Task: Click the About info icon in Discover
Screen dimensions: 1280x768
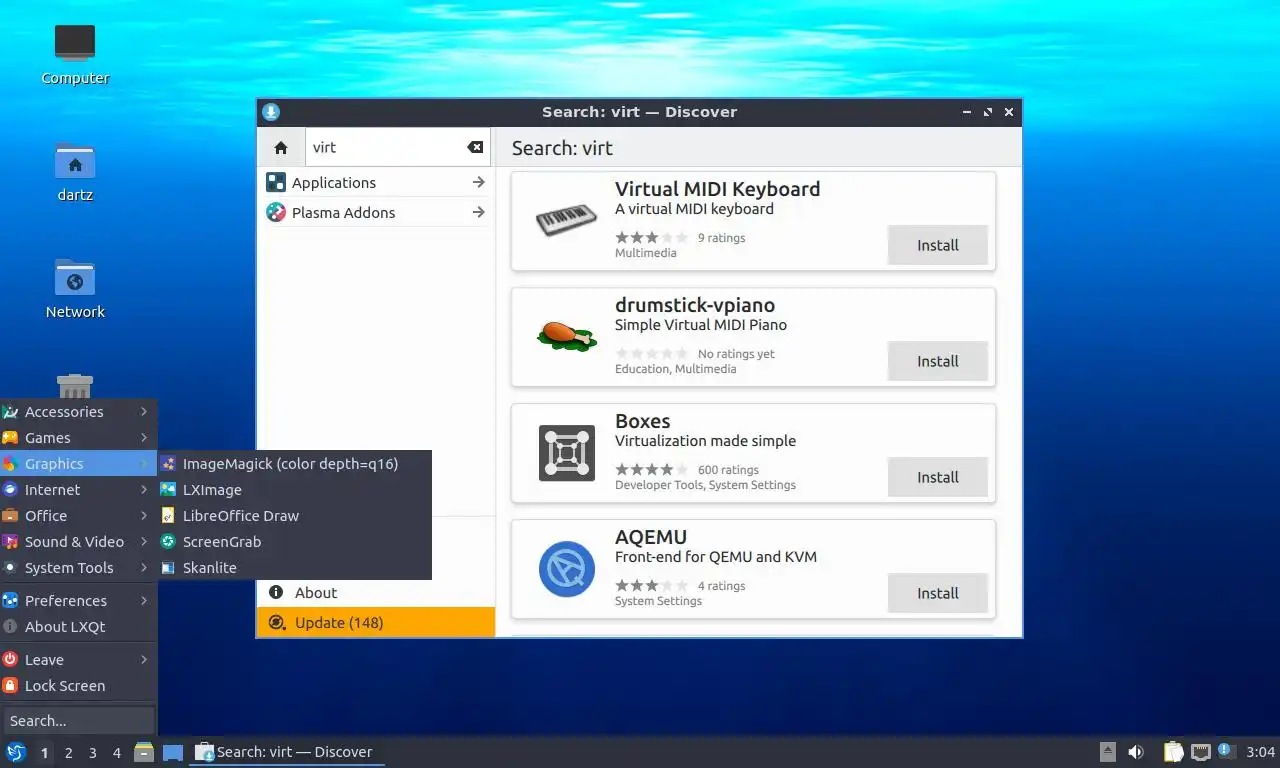Action: (276, 592)
